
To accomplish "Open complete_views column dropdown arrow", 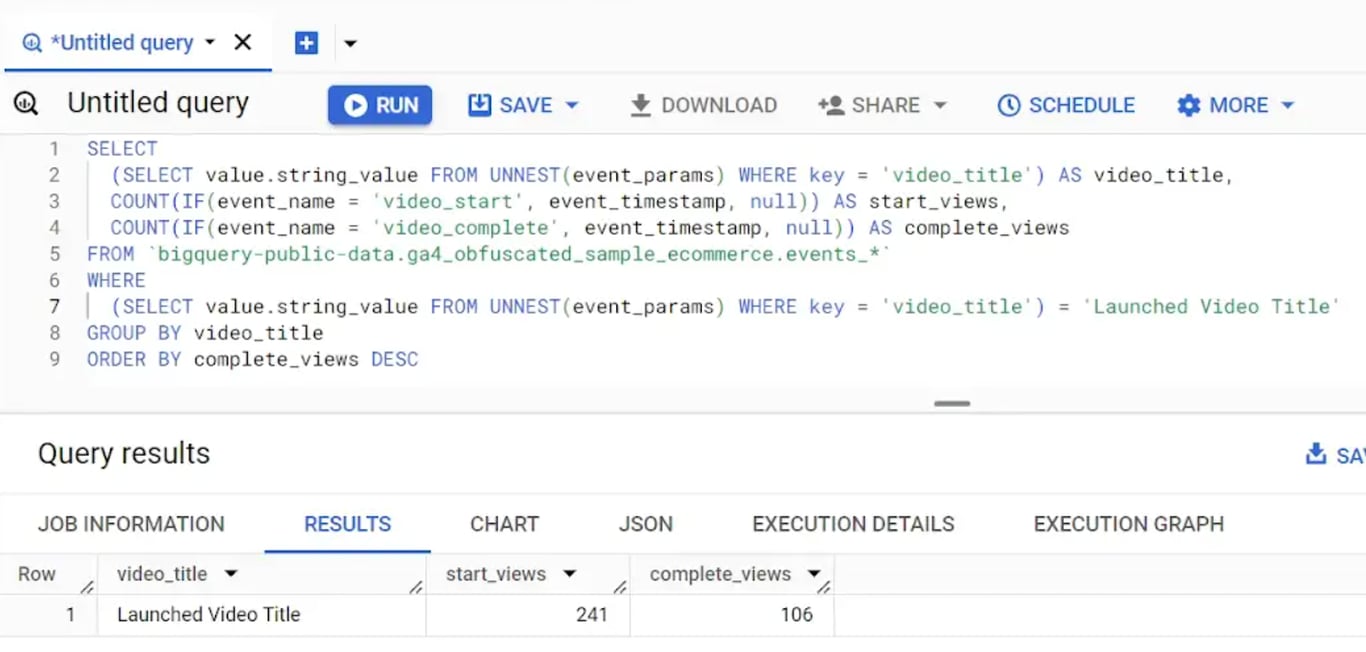I will click(814, 574).
